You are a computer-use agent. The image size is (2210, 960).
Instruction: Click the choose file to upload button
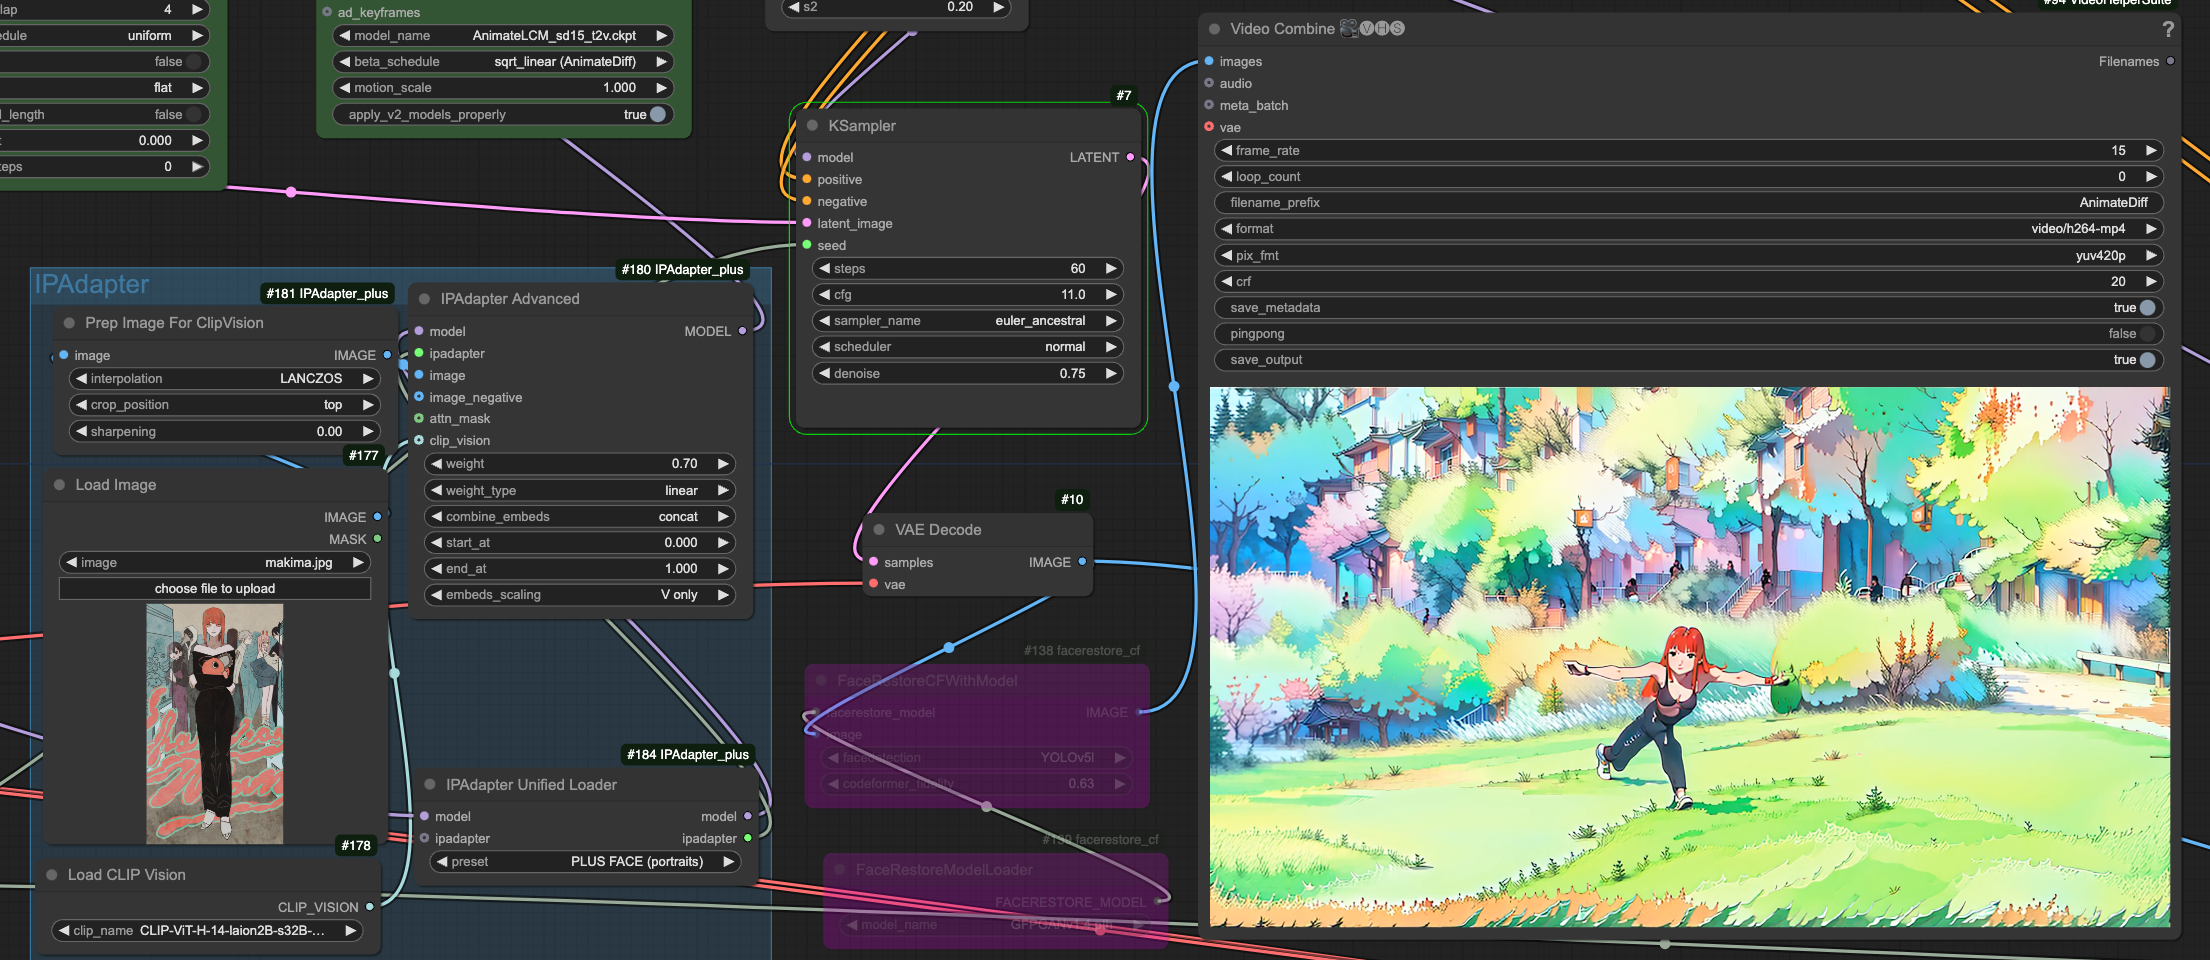tap(215, 589)
